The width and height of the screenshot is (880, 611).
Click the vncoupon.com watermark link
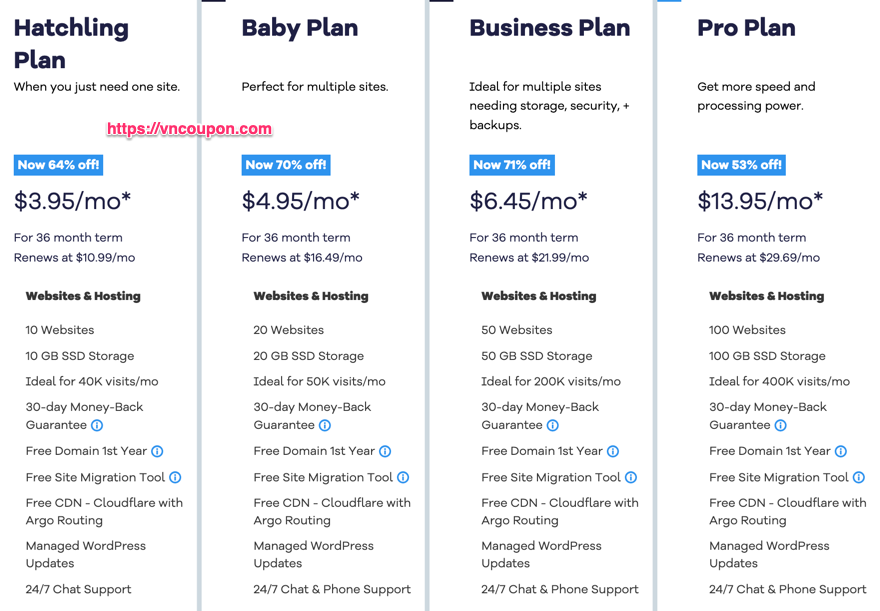point(190,129)
